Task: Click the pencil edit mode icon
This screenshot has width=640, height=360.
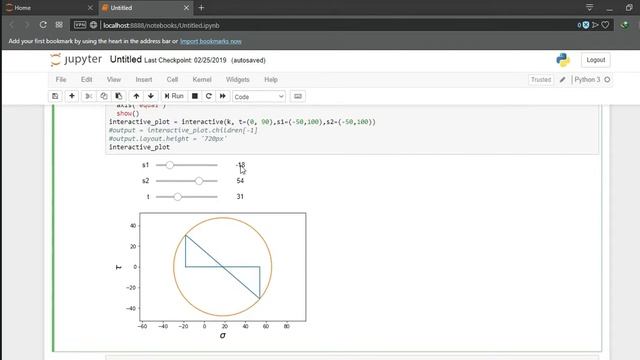Action: [x=563, y=80]
